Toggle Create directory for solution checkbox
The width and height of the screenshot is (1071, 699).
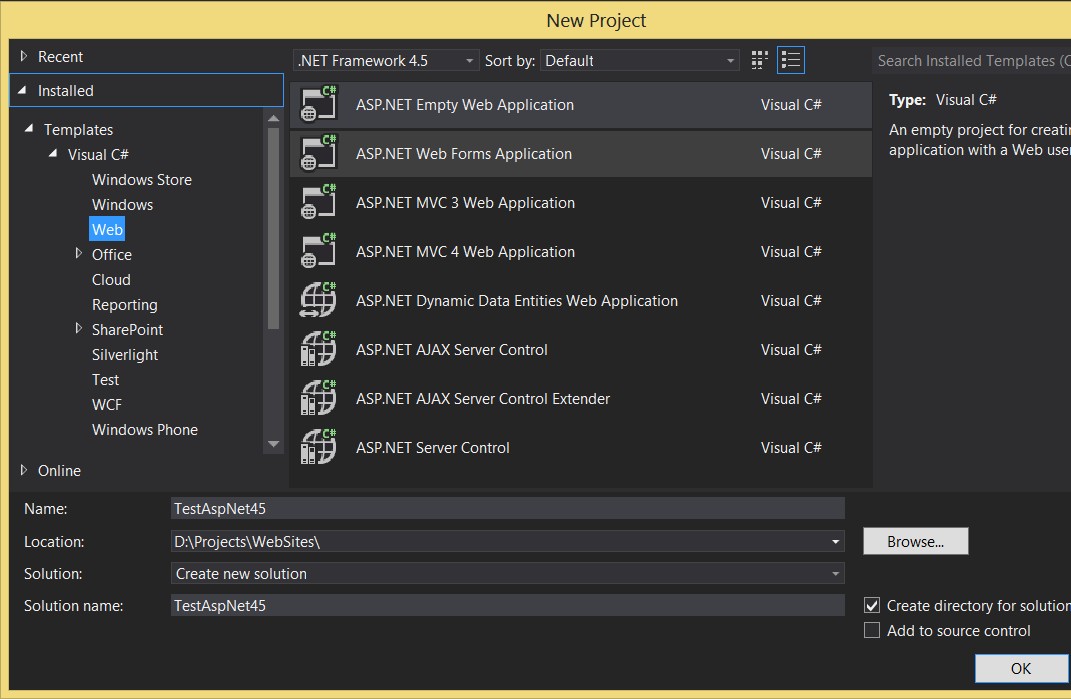872,605
